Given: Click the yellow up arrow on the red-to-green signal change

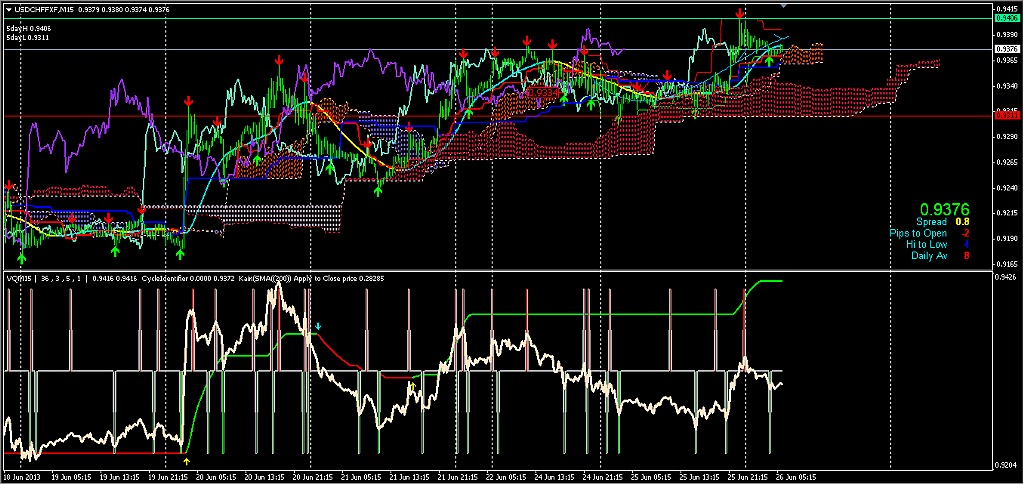Looking at the screenshot, I should click(412, 384).
